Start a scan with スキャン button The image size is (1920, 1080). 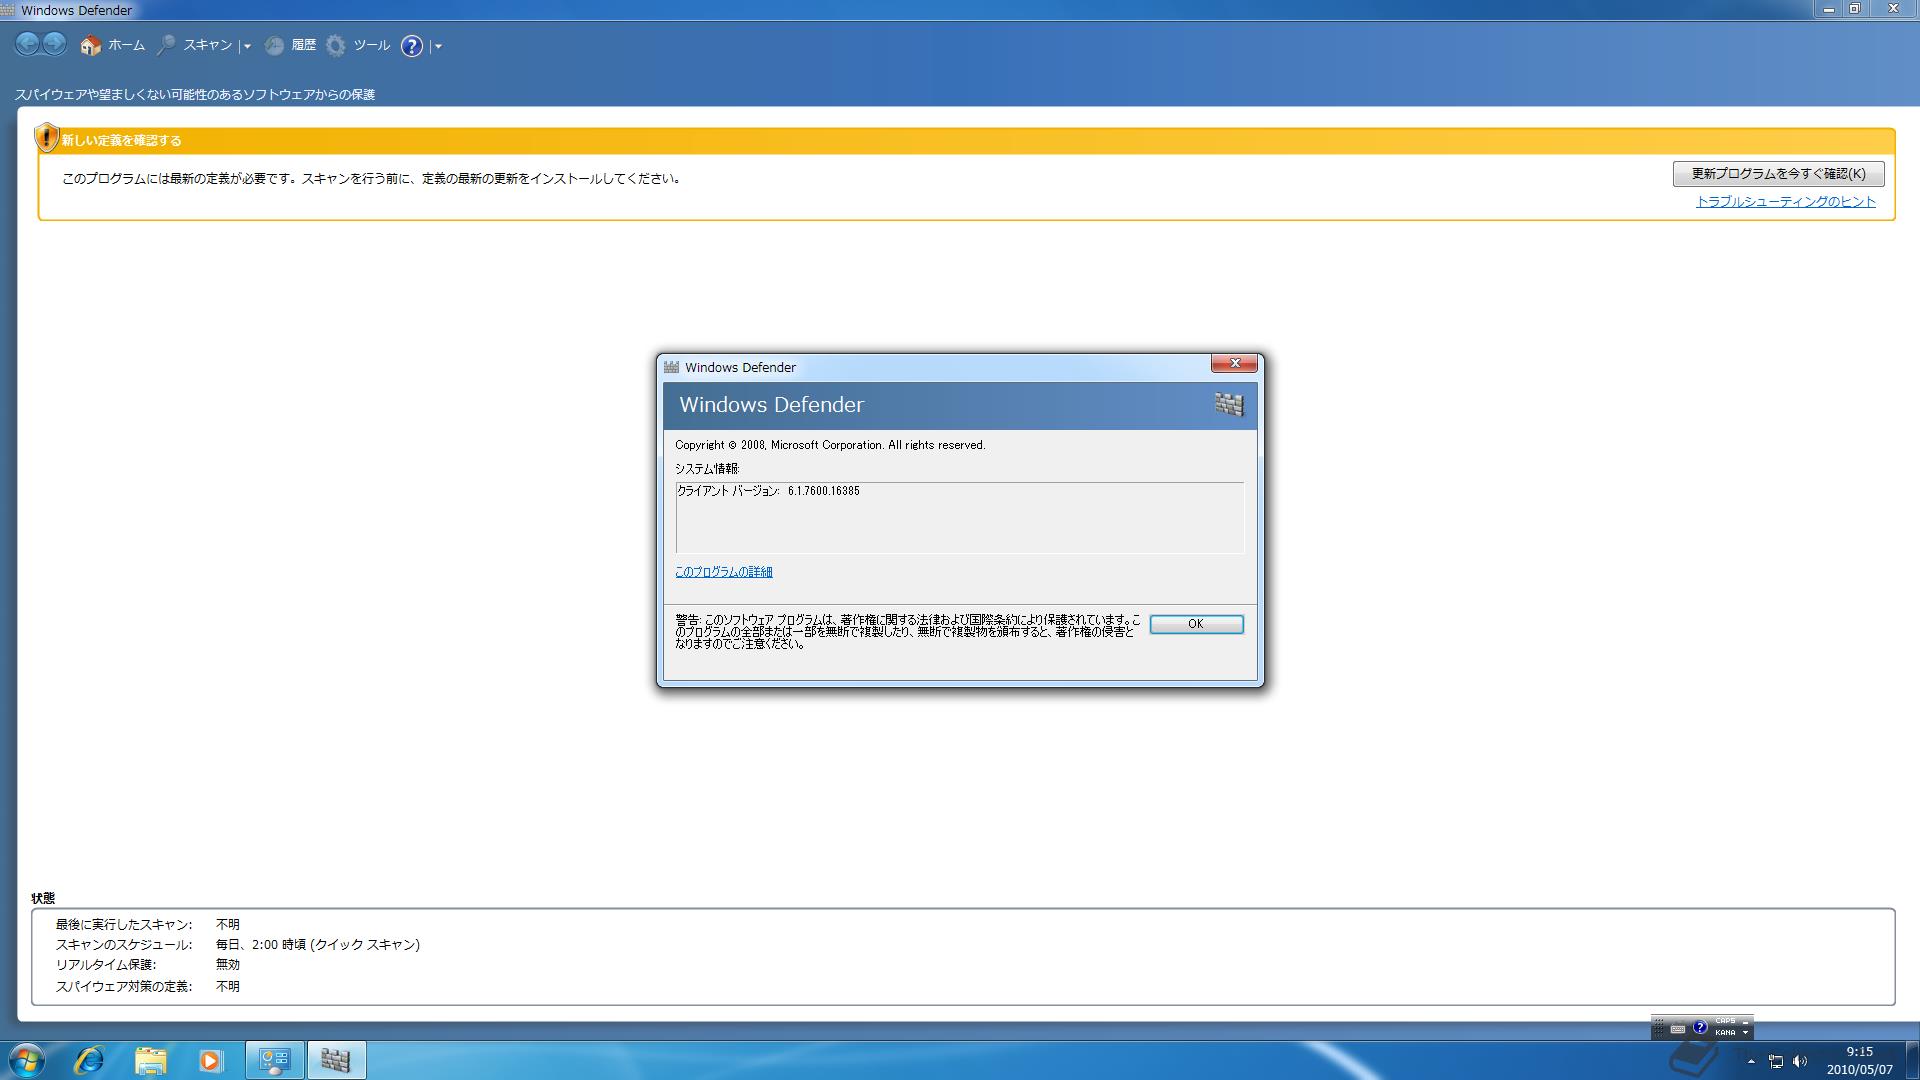tap(195, 45)
